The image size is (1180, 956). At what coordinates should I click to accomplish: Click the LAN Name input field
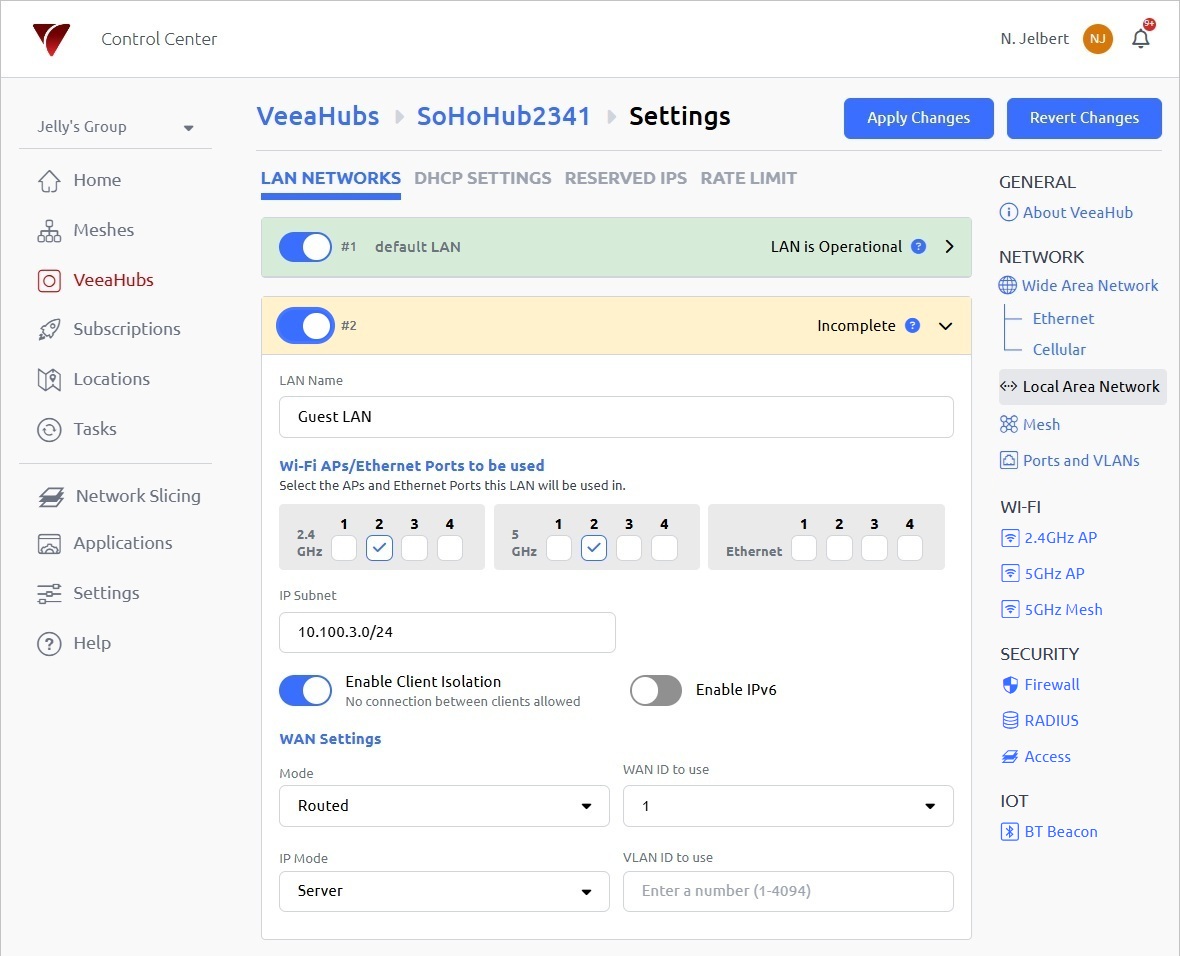pos(616,417)
